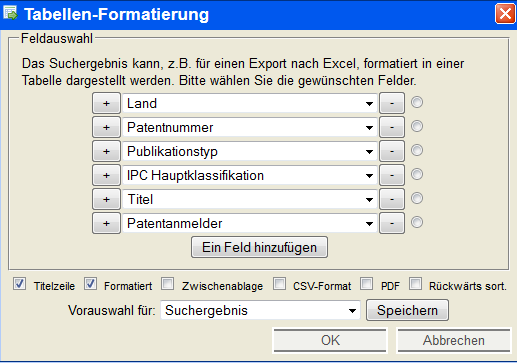Open the Patentanmelder field dropdown
This screenshot has height=363, width=517.
click(x=250, y=223)
